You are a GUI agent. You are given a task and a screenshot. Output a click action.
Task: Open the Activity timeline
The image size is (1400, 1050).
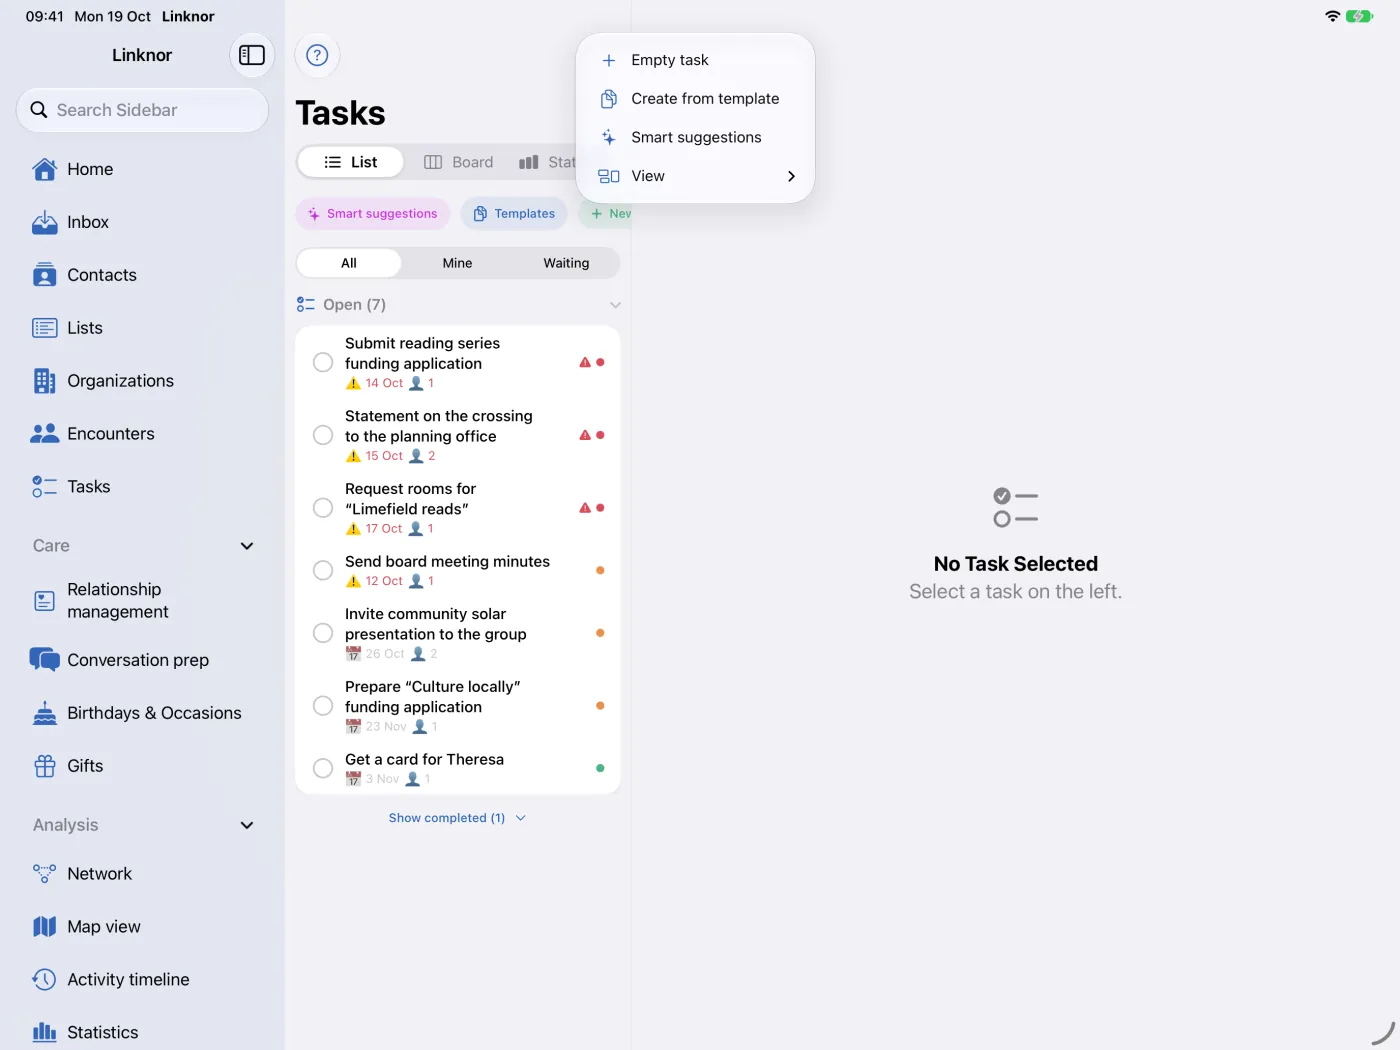142,980
